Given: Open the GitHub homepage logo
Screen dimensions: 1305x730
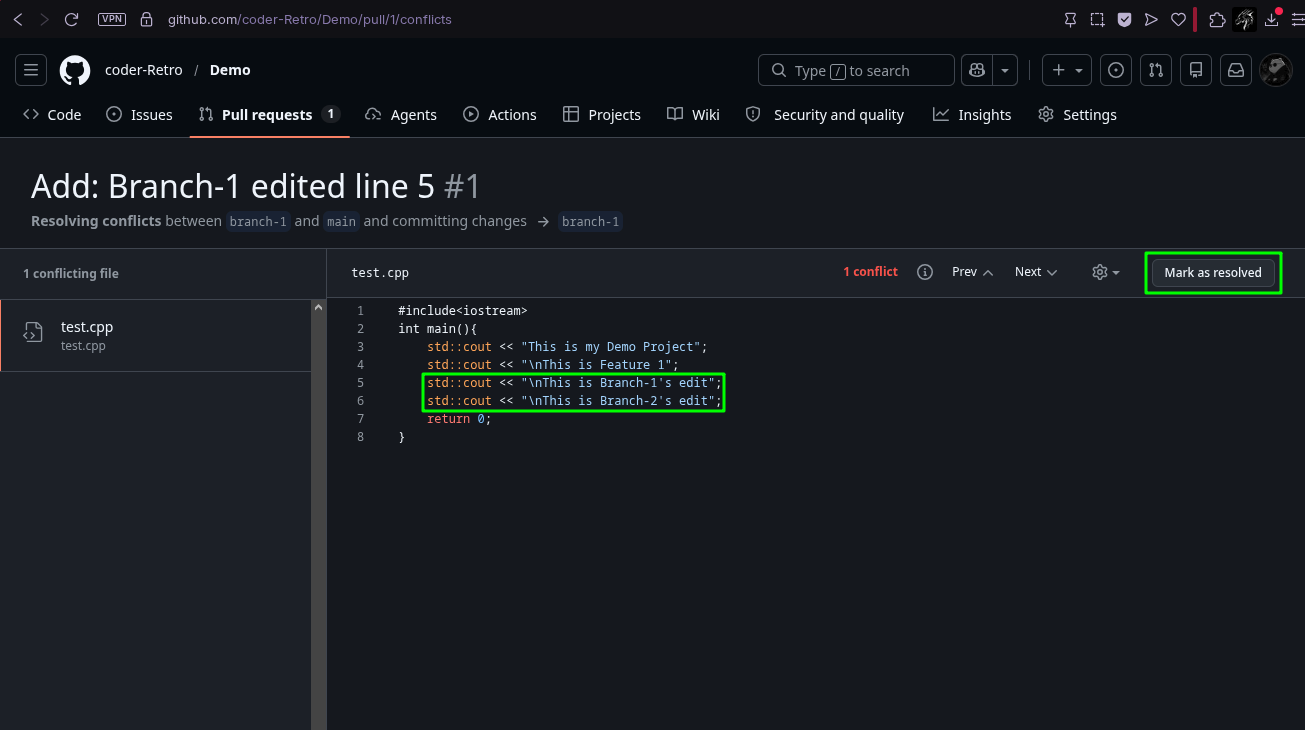Looking at the screenshot, I should [x=75, y=70].
